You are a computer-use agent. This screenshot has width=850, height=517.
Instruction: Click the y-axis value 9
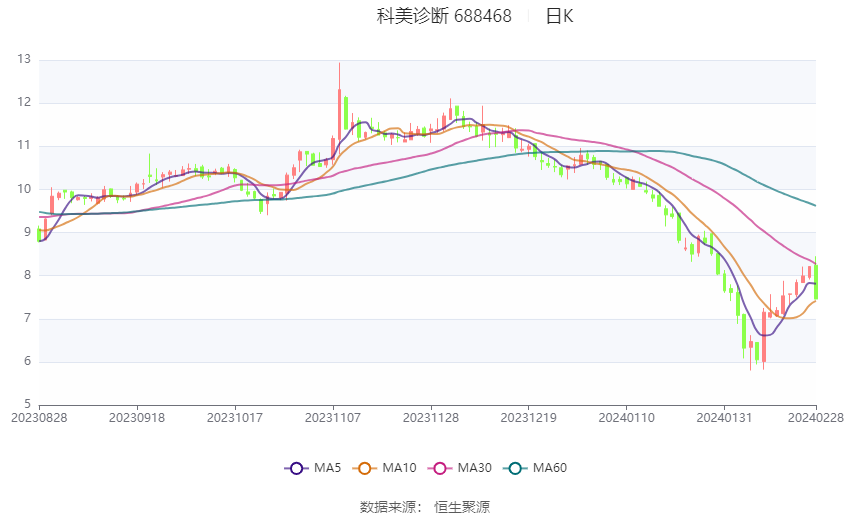27,232
